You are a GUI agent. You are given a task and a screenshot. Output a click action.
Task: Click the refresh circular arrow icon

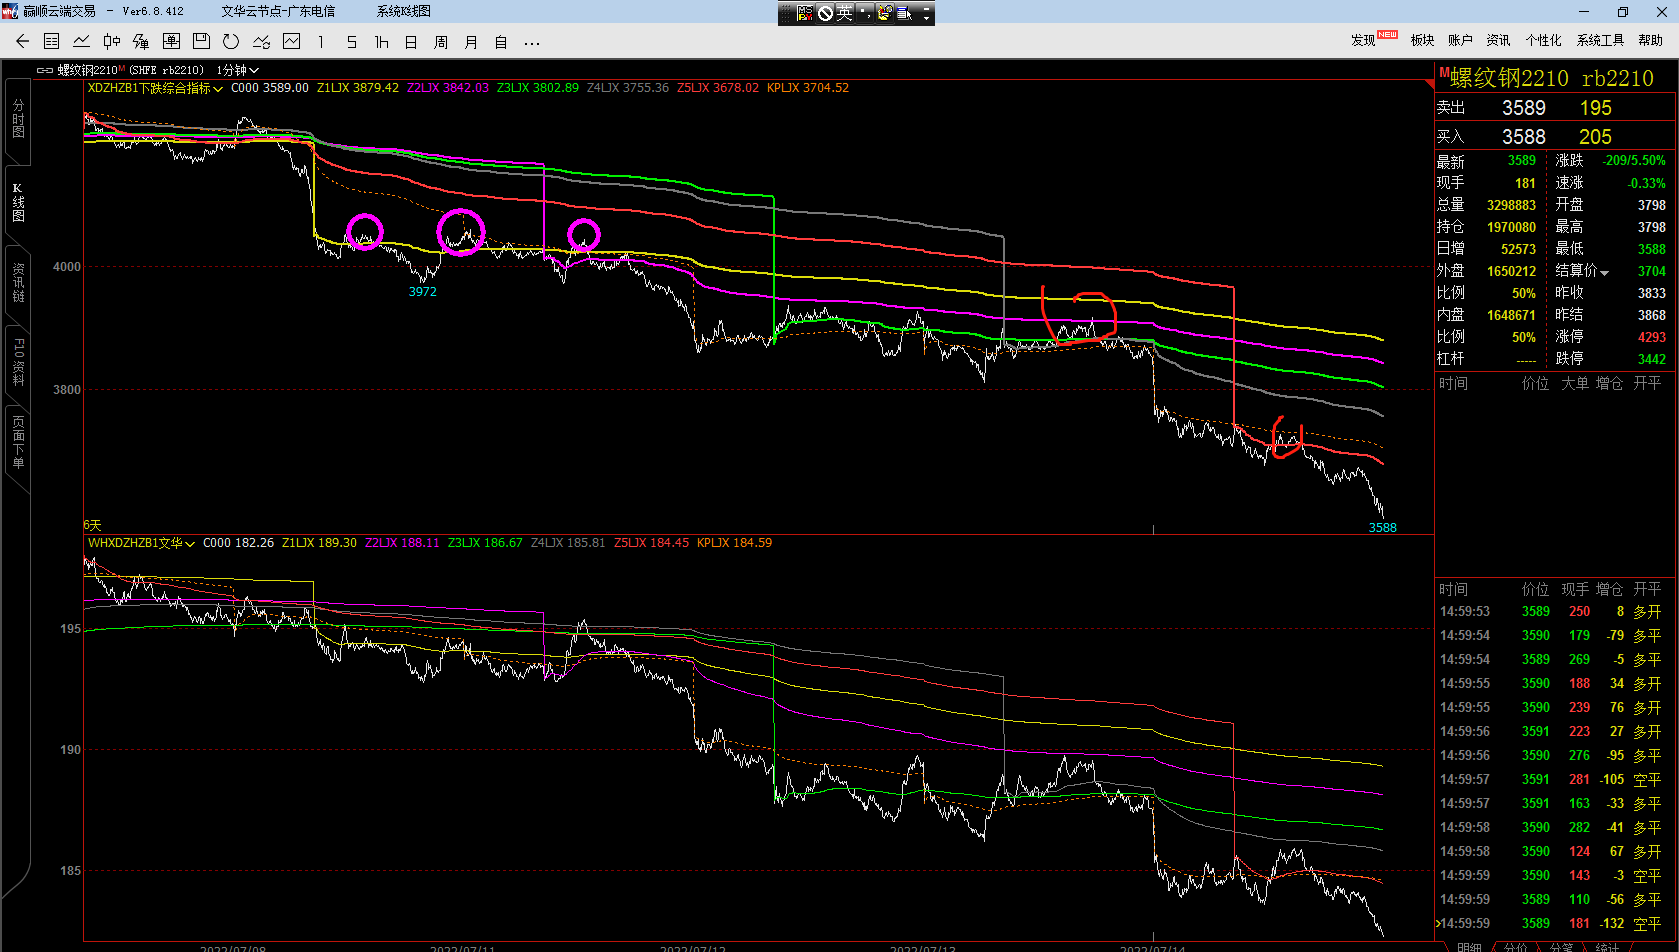click(x=231, y=41)
